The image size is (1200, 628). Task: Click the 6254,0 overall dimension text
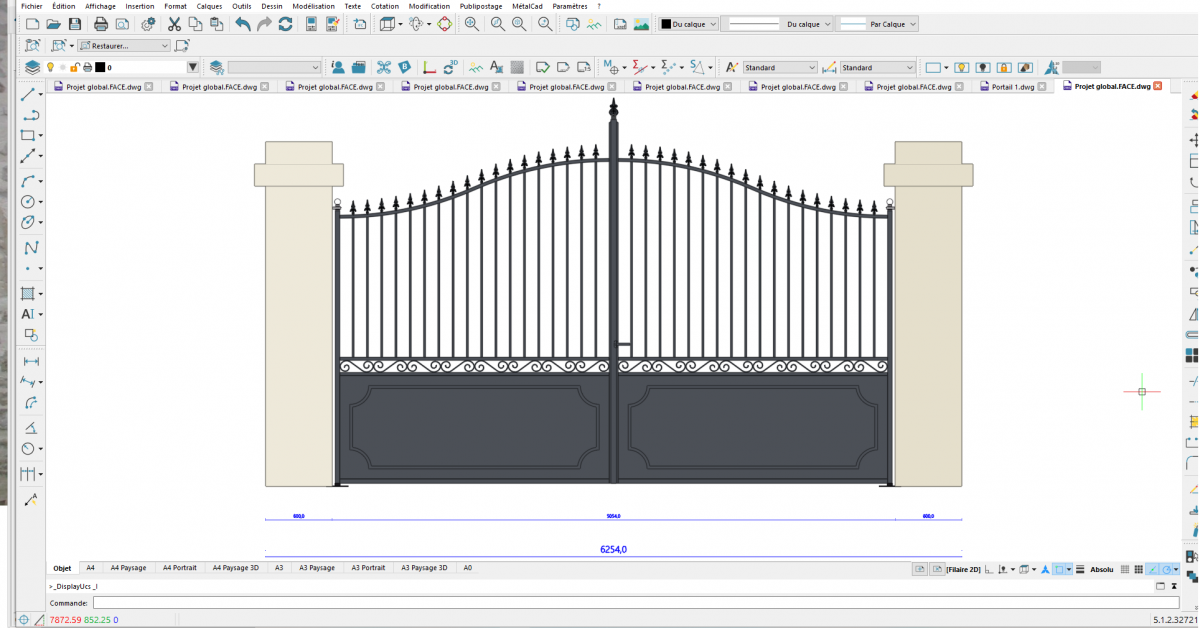tap(613, 549)
